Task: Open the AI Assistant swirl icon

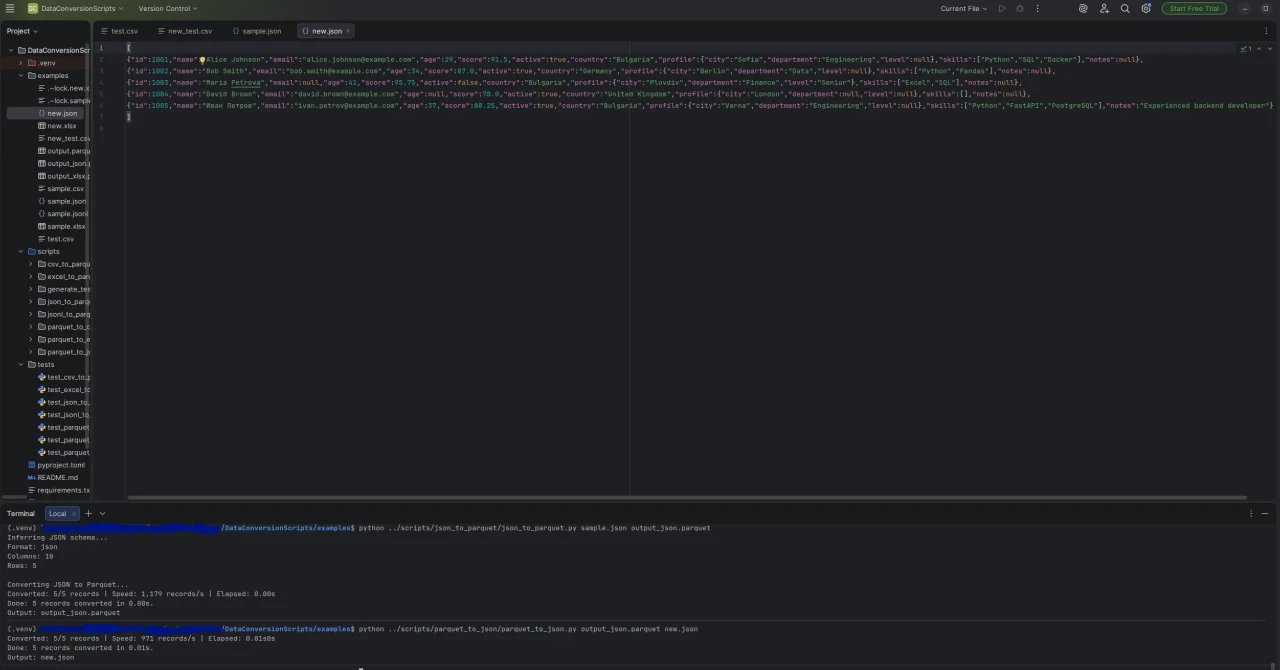Action: pyautogui.click(x=1083, y=8)
